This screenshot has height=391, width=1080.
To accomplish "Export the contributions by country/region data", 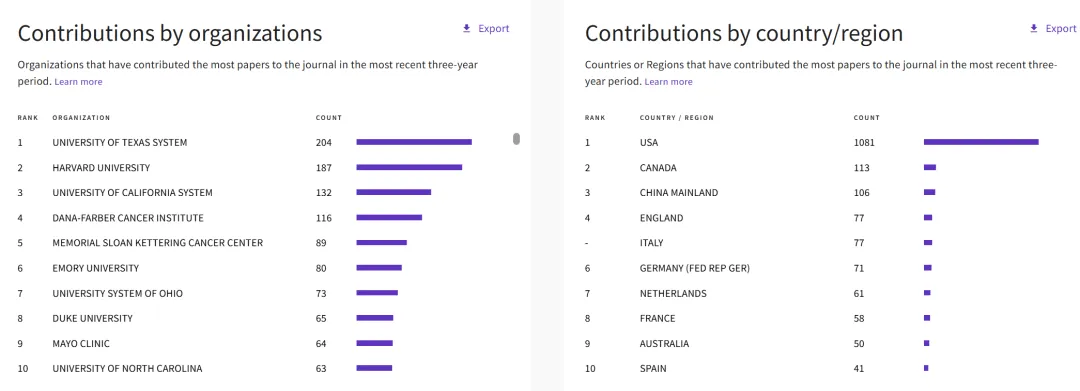I will pos(1052,28).
